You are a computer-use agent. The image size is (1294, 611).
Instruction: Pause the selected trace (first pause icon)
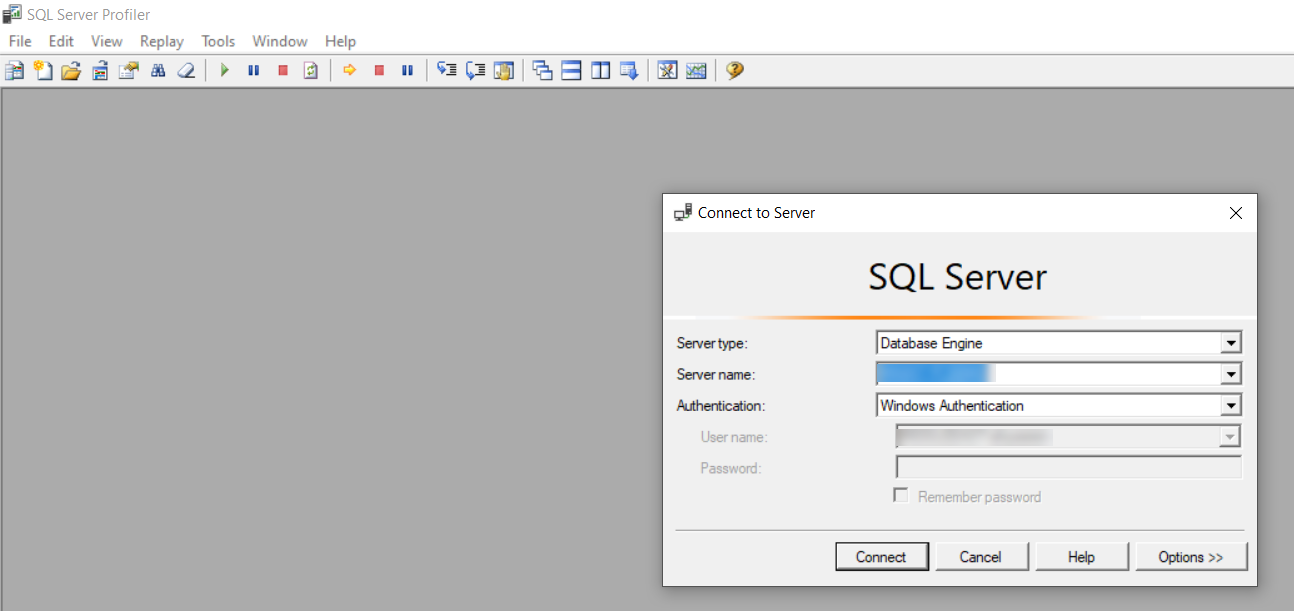(254, 71)
